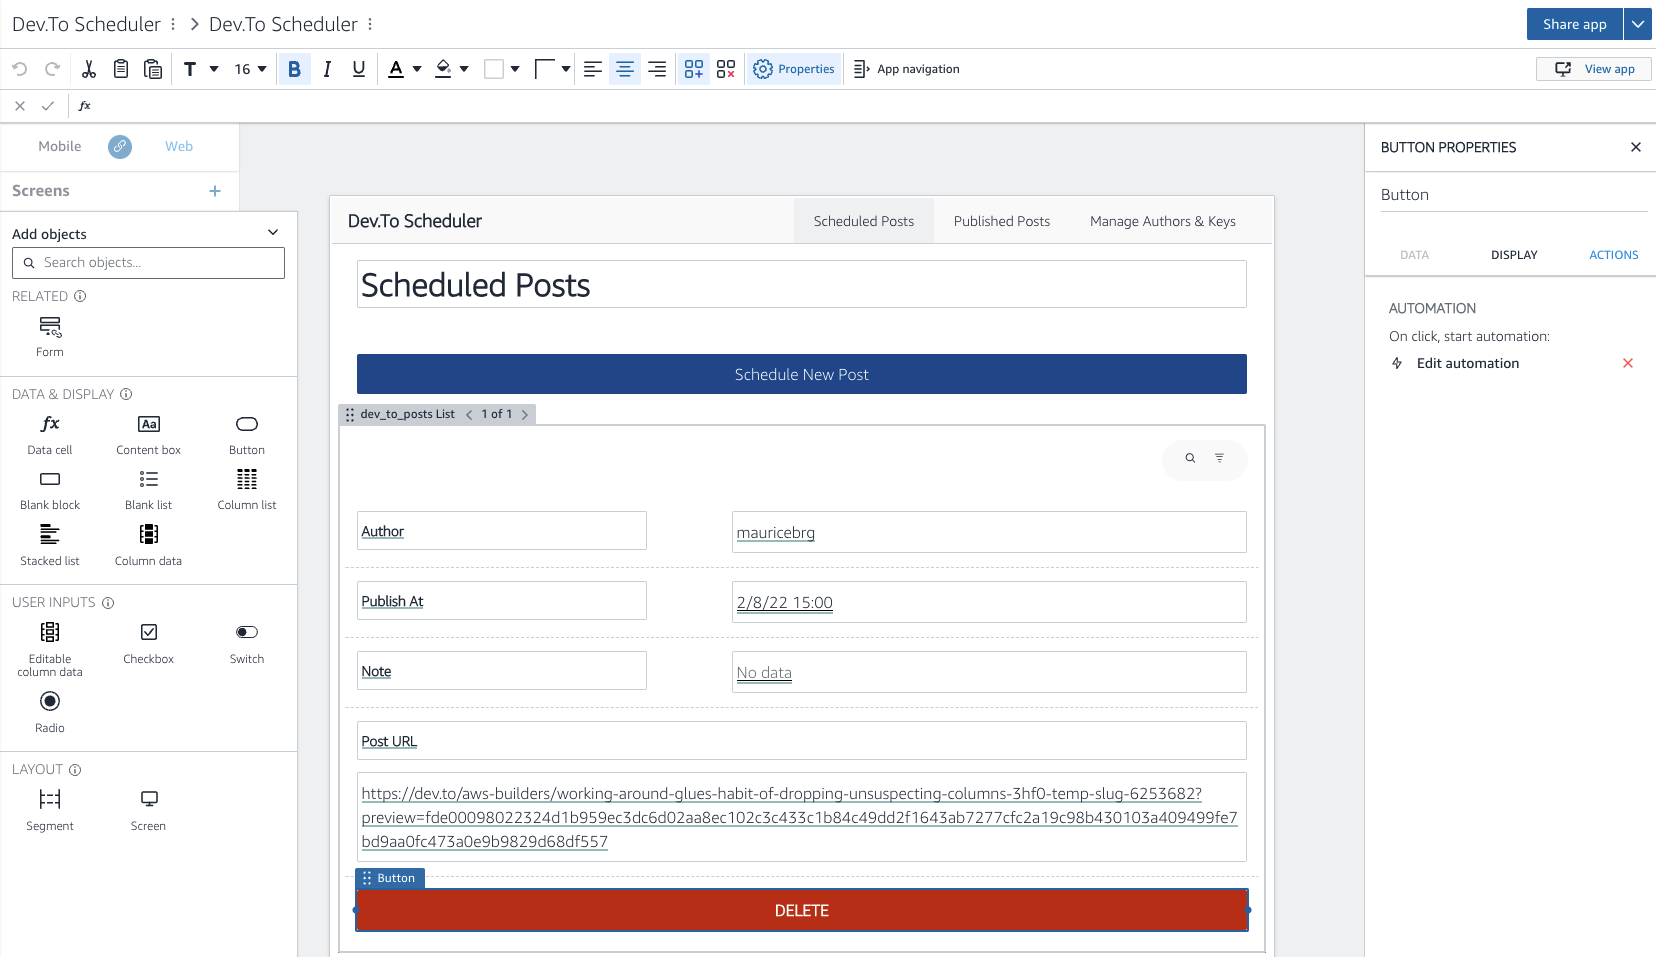This screenshot has height=957, width=1656.
Task: Toggle the Mobile/Web link icon
Action: click(120, 146)
